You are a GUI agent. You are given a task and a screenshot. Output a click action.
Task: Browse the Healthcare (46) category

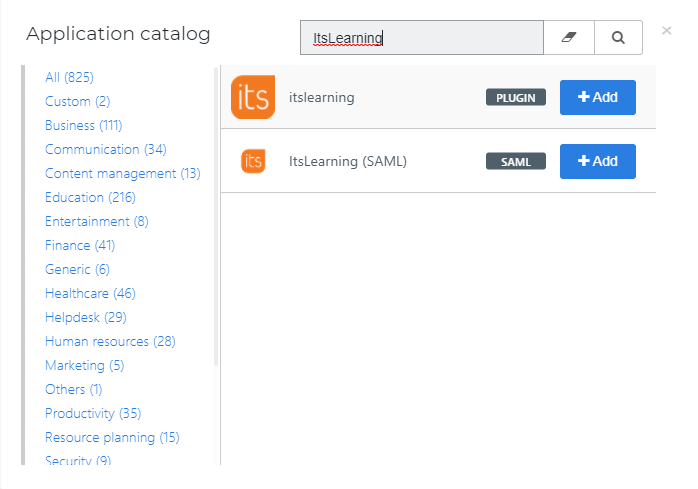tap(90, 294)
